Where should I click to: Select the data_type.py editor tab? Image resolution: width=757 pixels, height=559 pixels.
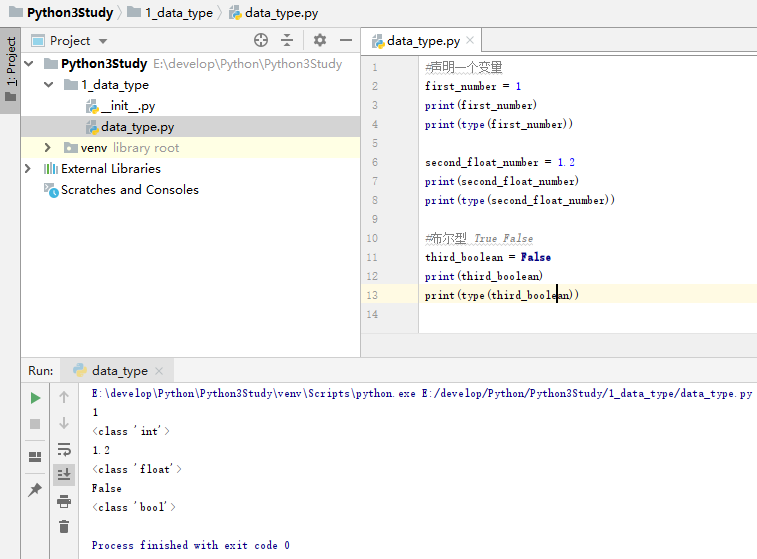pyautogui.click(x=423, y=41)
